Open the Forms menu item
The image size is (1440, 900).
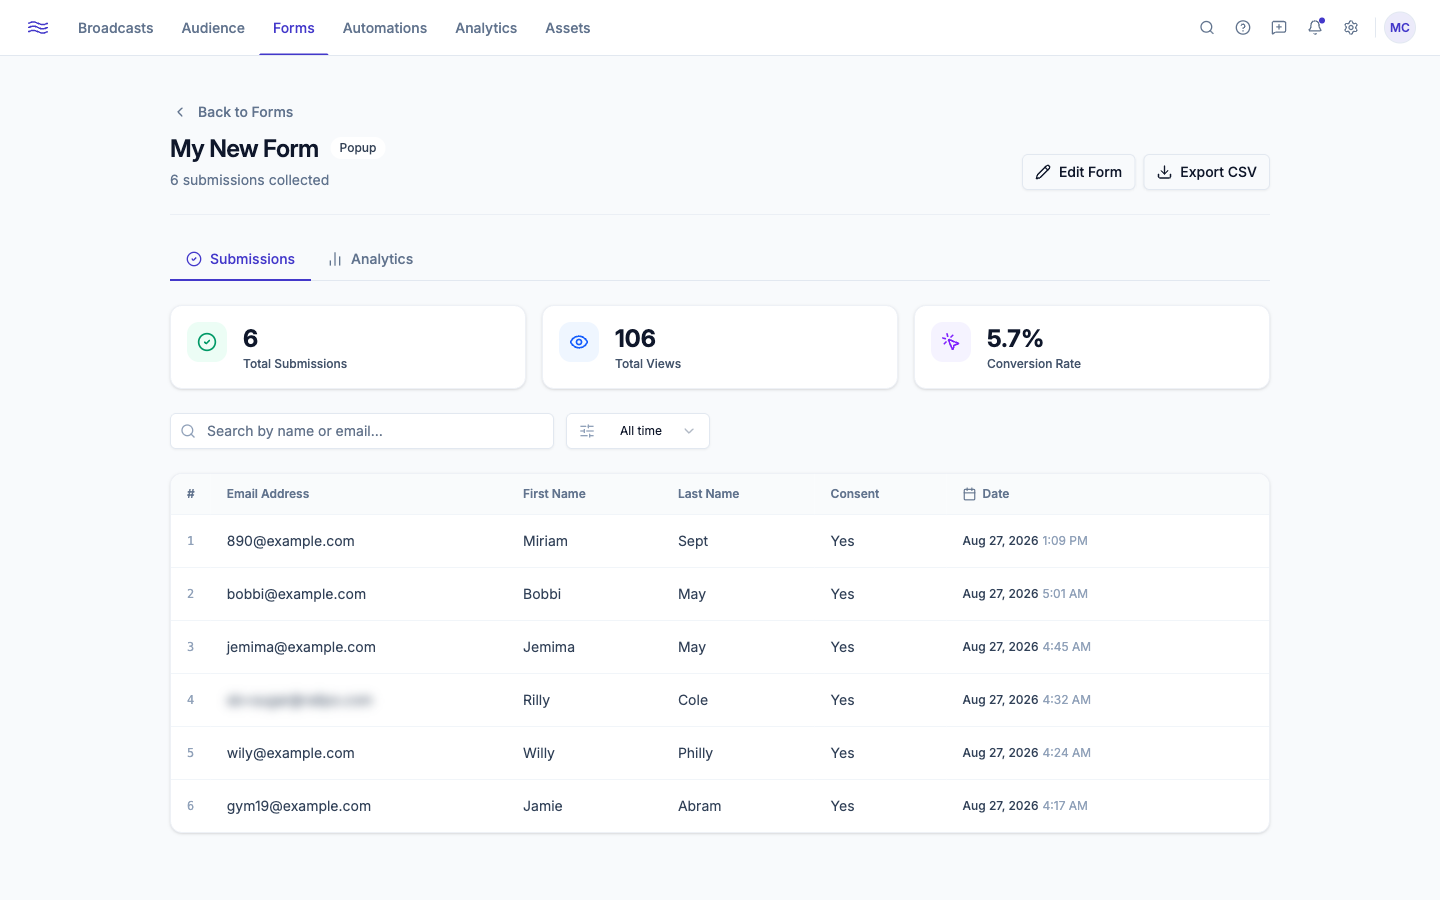[x=294, y=28]
